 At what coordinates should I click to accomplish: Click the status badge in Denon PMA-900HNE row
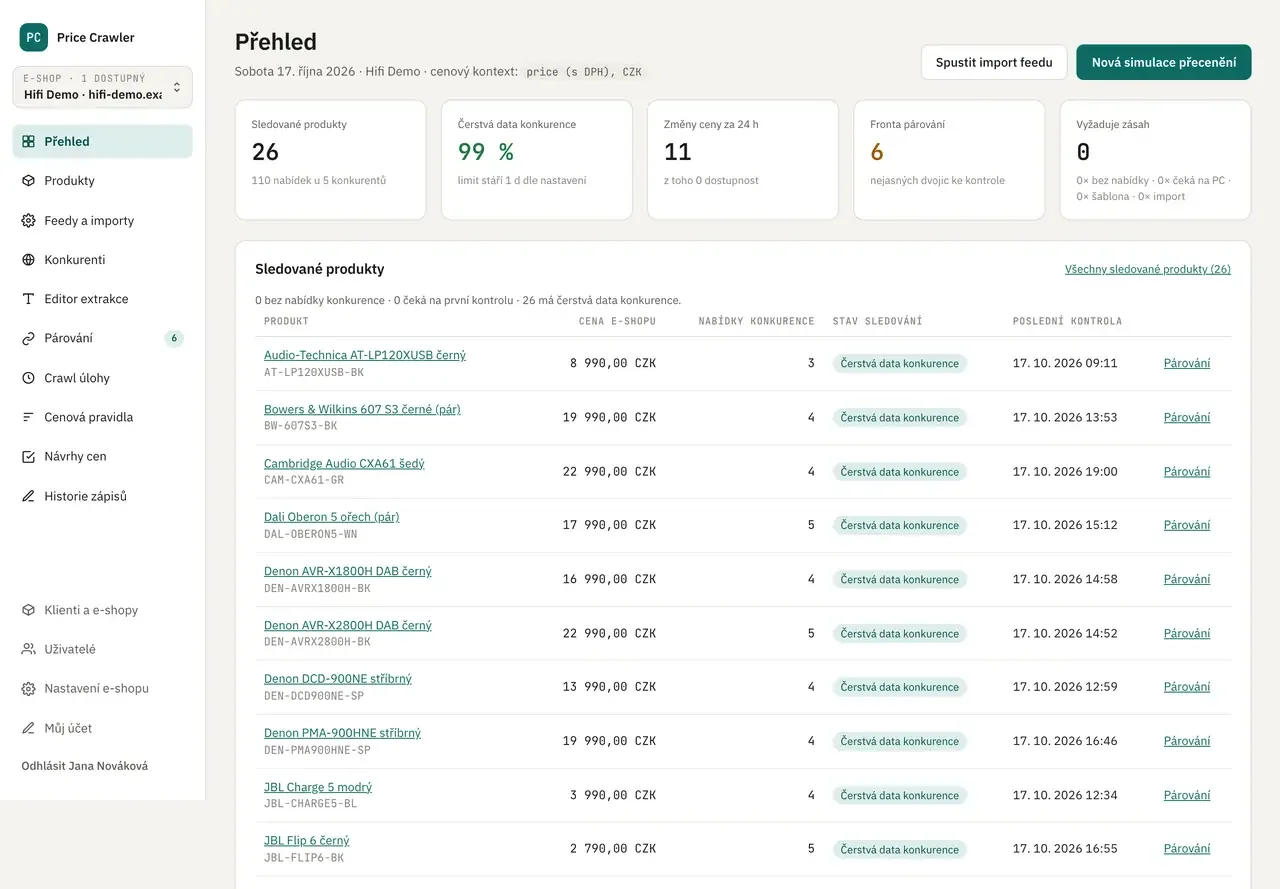900,741
